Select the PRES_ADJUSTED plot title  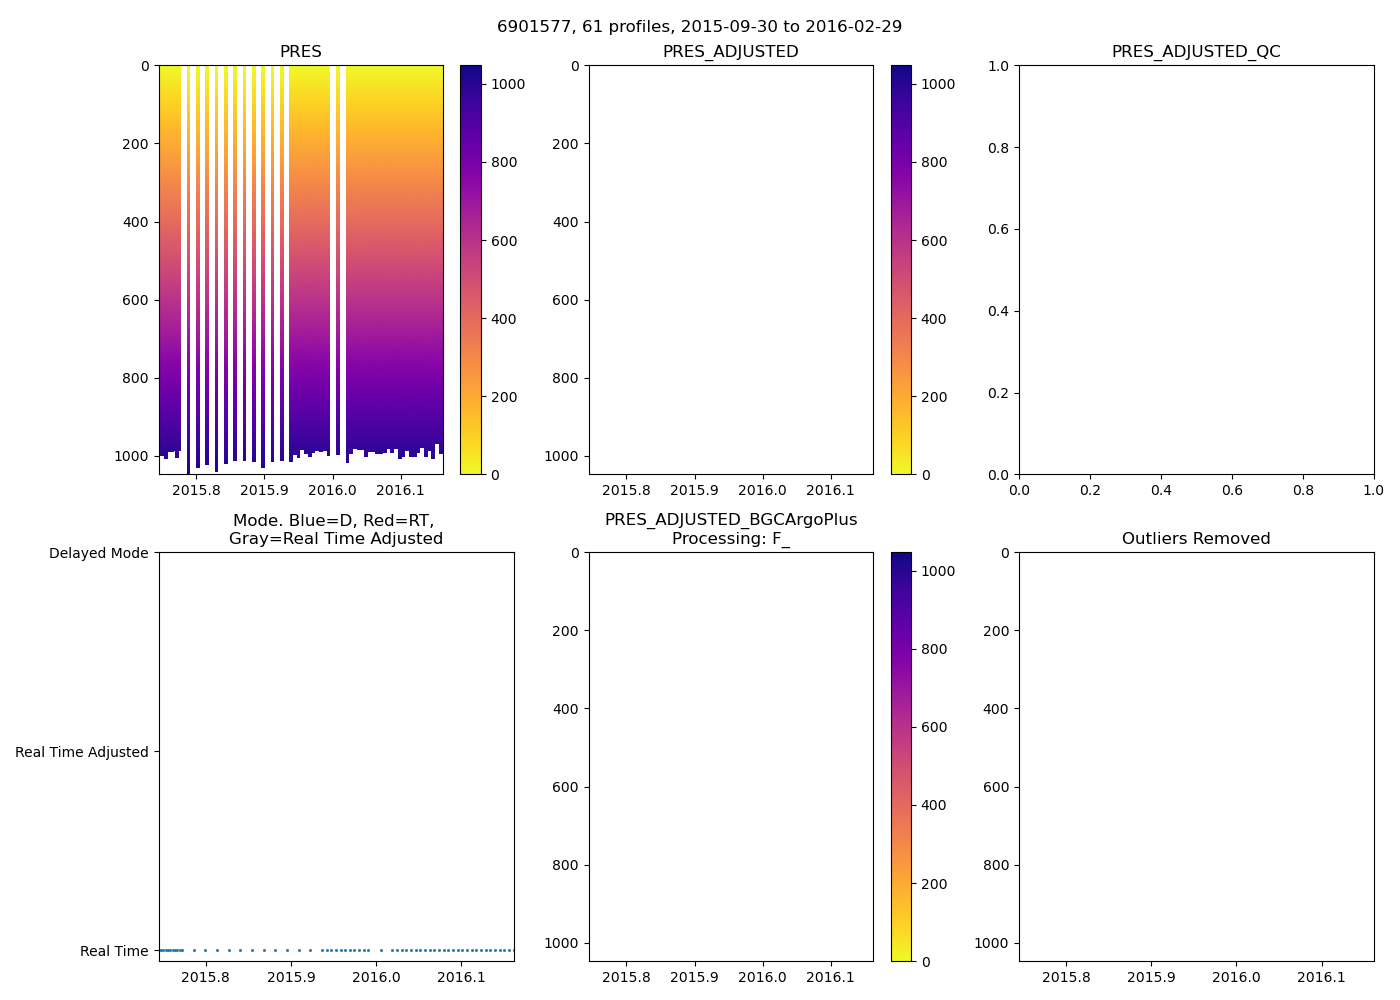pyautogui.click(x=730, y=51)
